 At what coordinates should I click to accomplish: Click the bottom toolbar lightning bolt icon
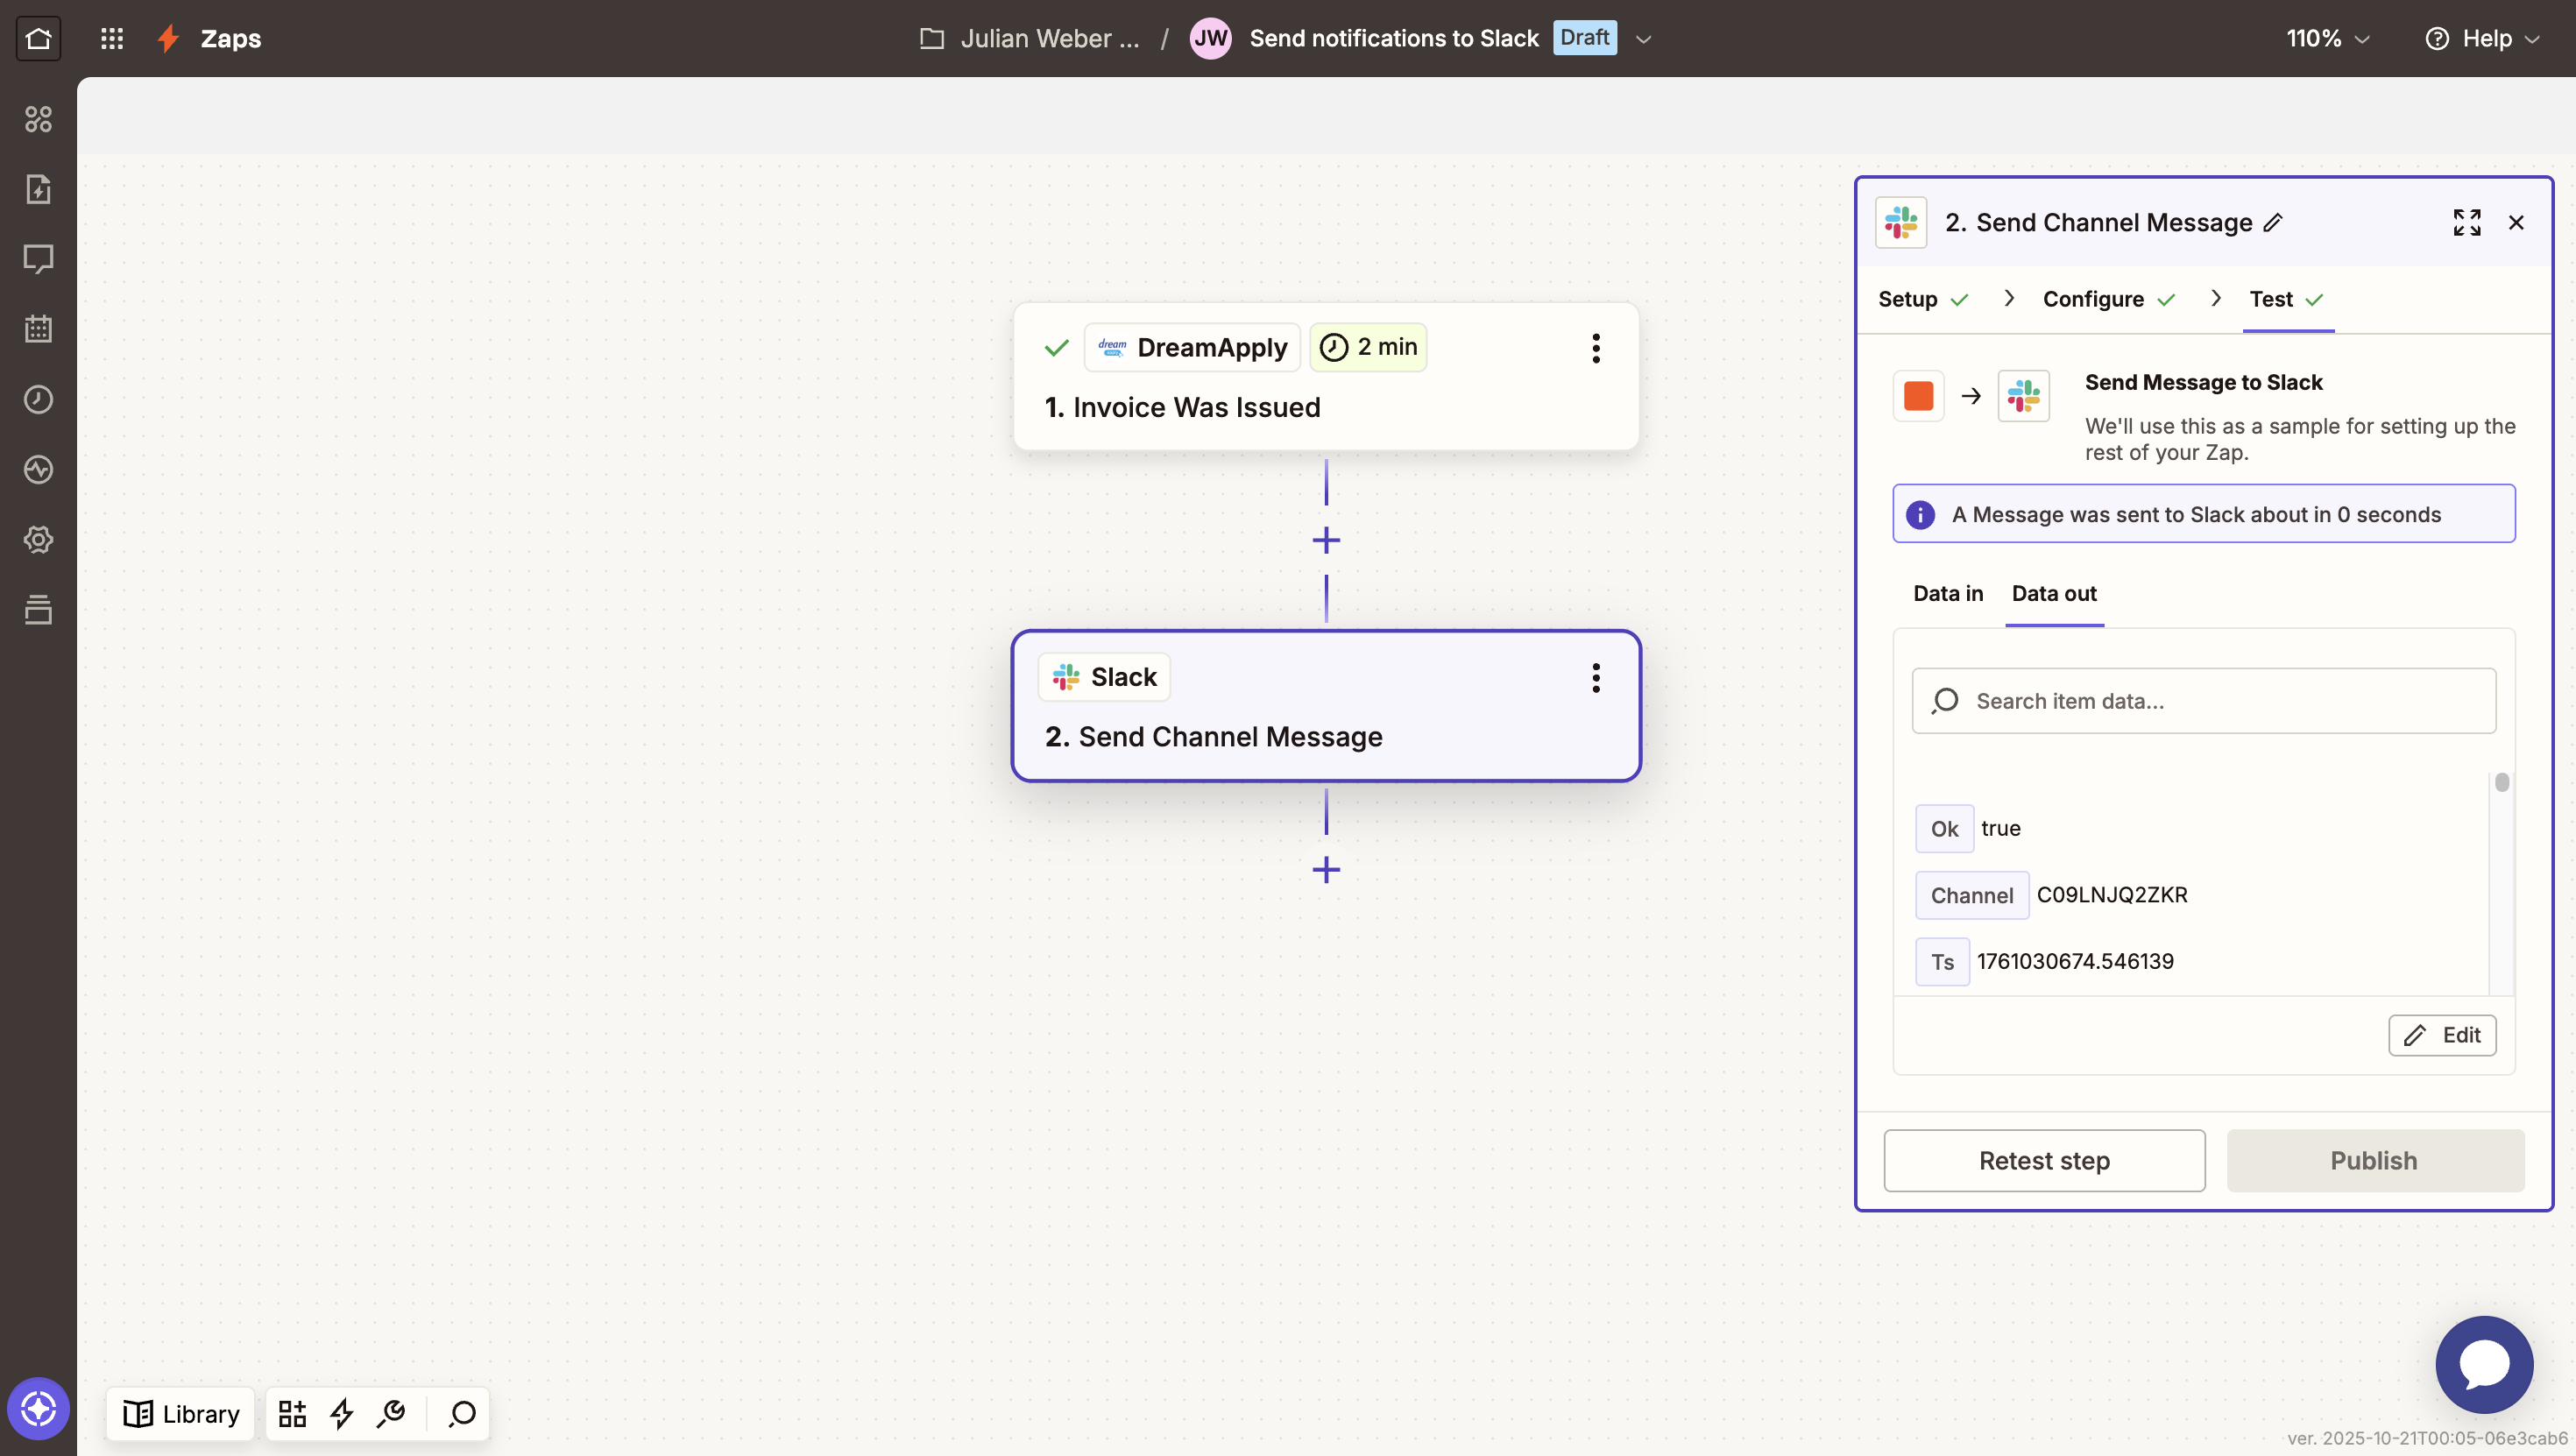click(342, 1413)
